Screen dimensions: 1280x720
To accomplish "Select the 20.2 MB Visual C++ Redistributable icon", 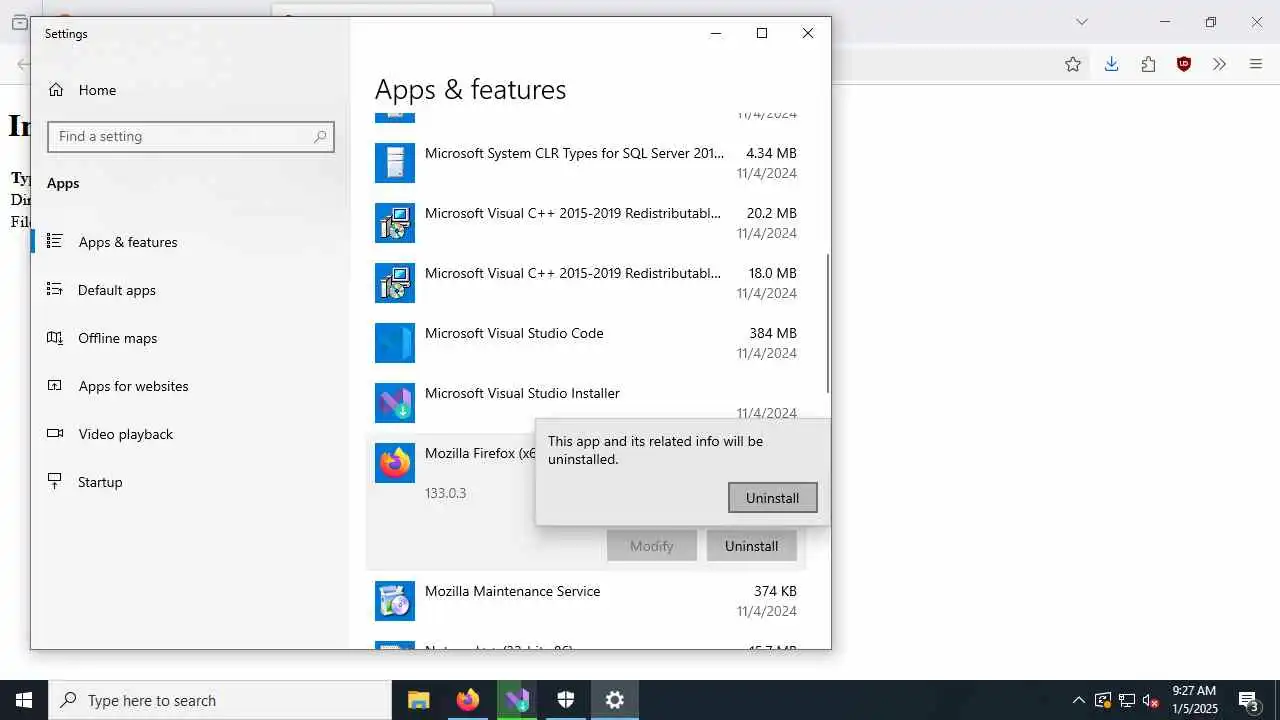I will click(395, 223).
